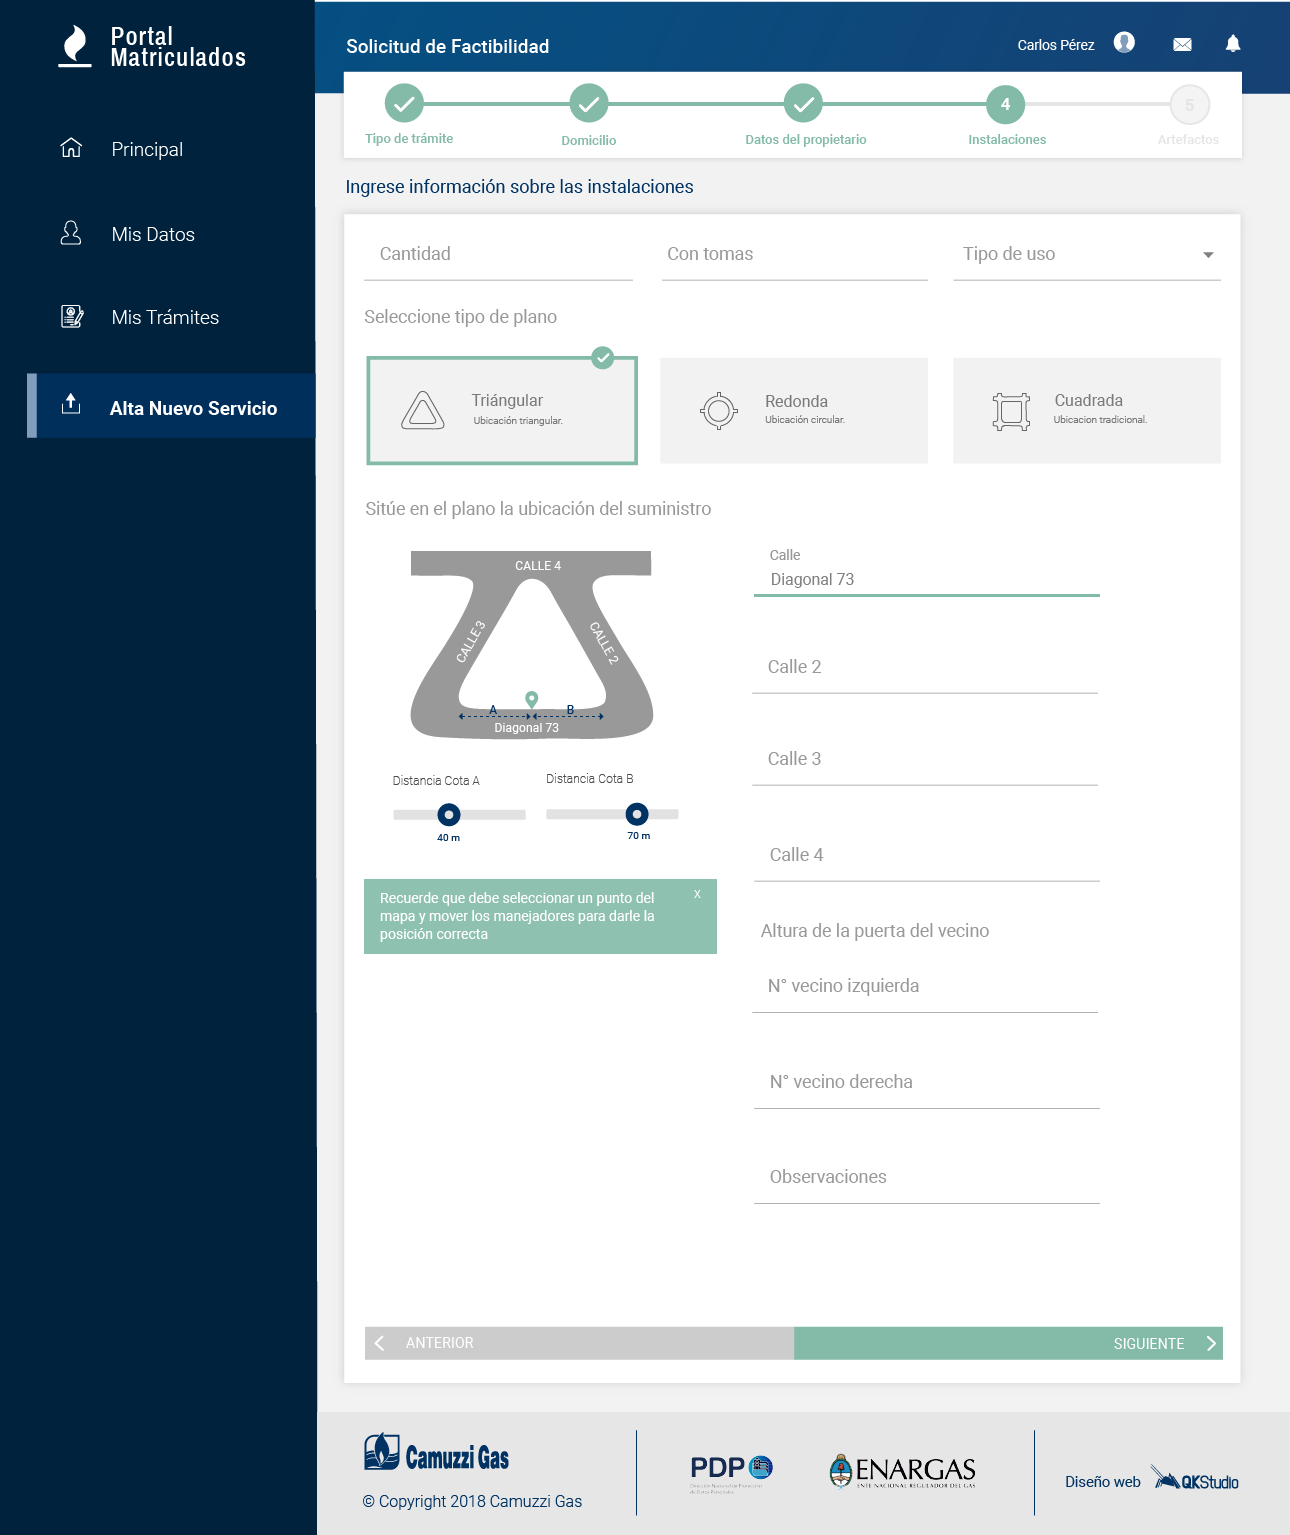Click the 40 m value under Cota A

[448, 838]
